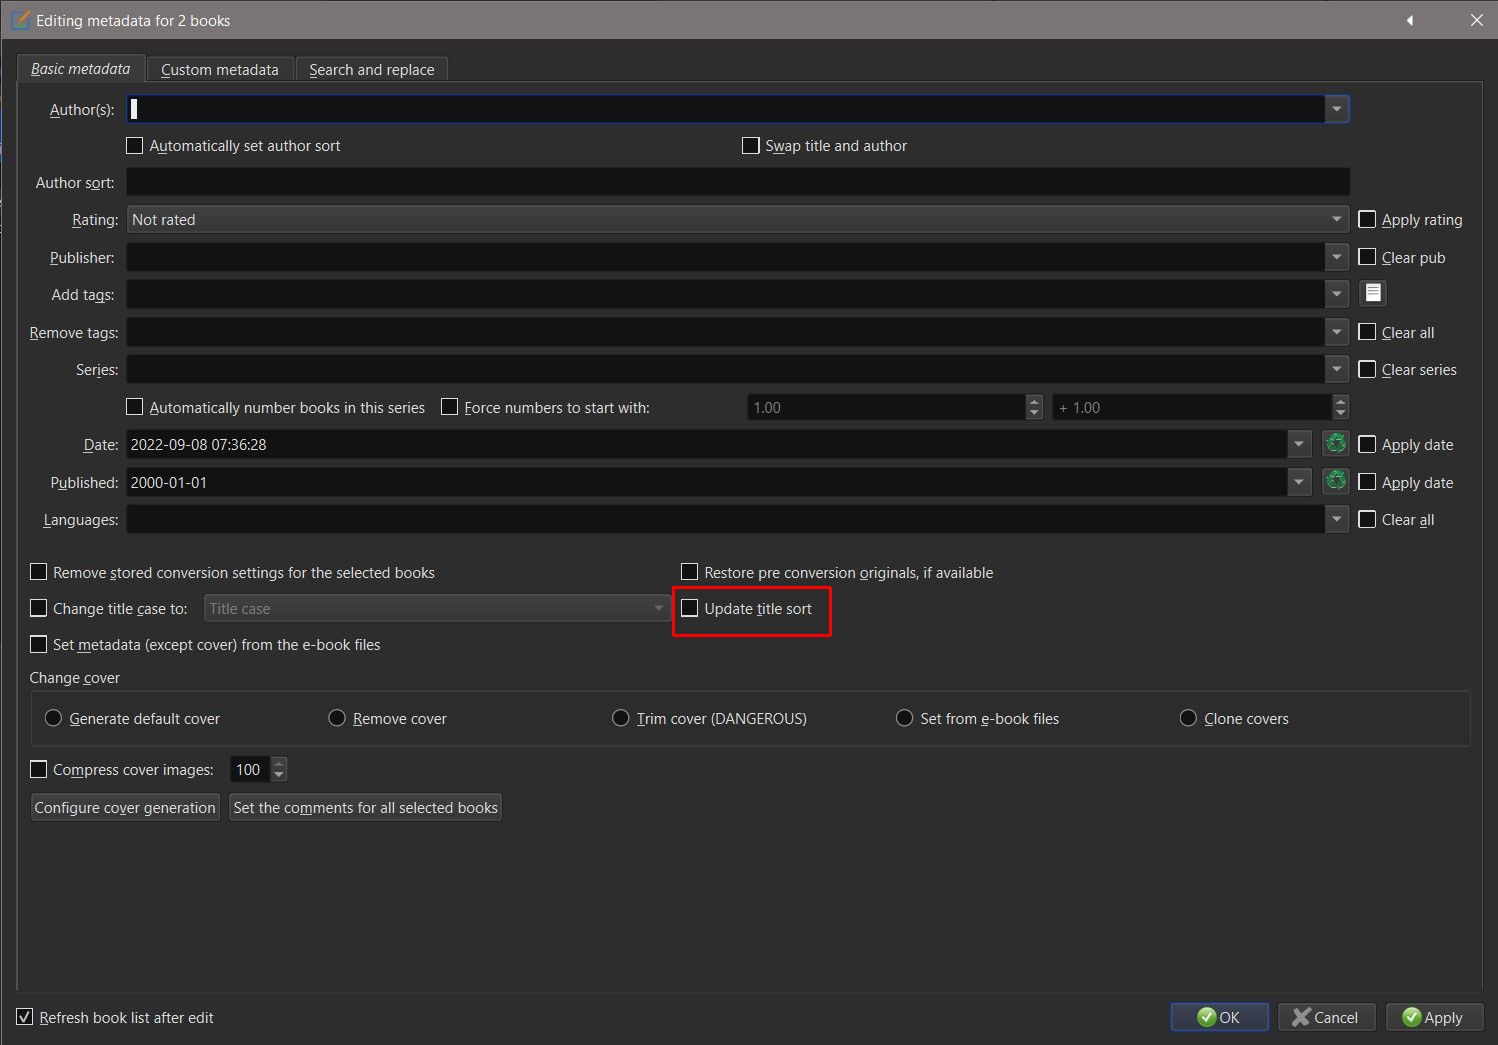Increase the compress cover images value

279,763
